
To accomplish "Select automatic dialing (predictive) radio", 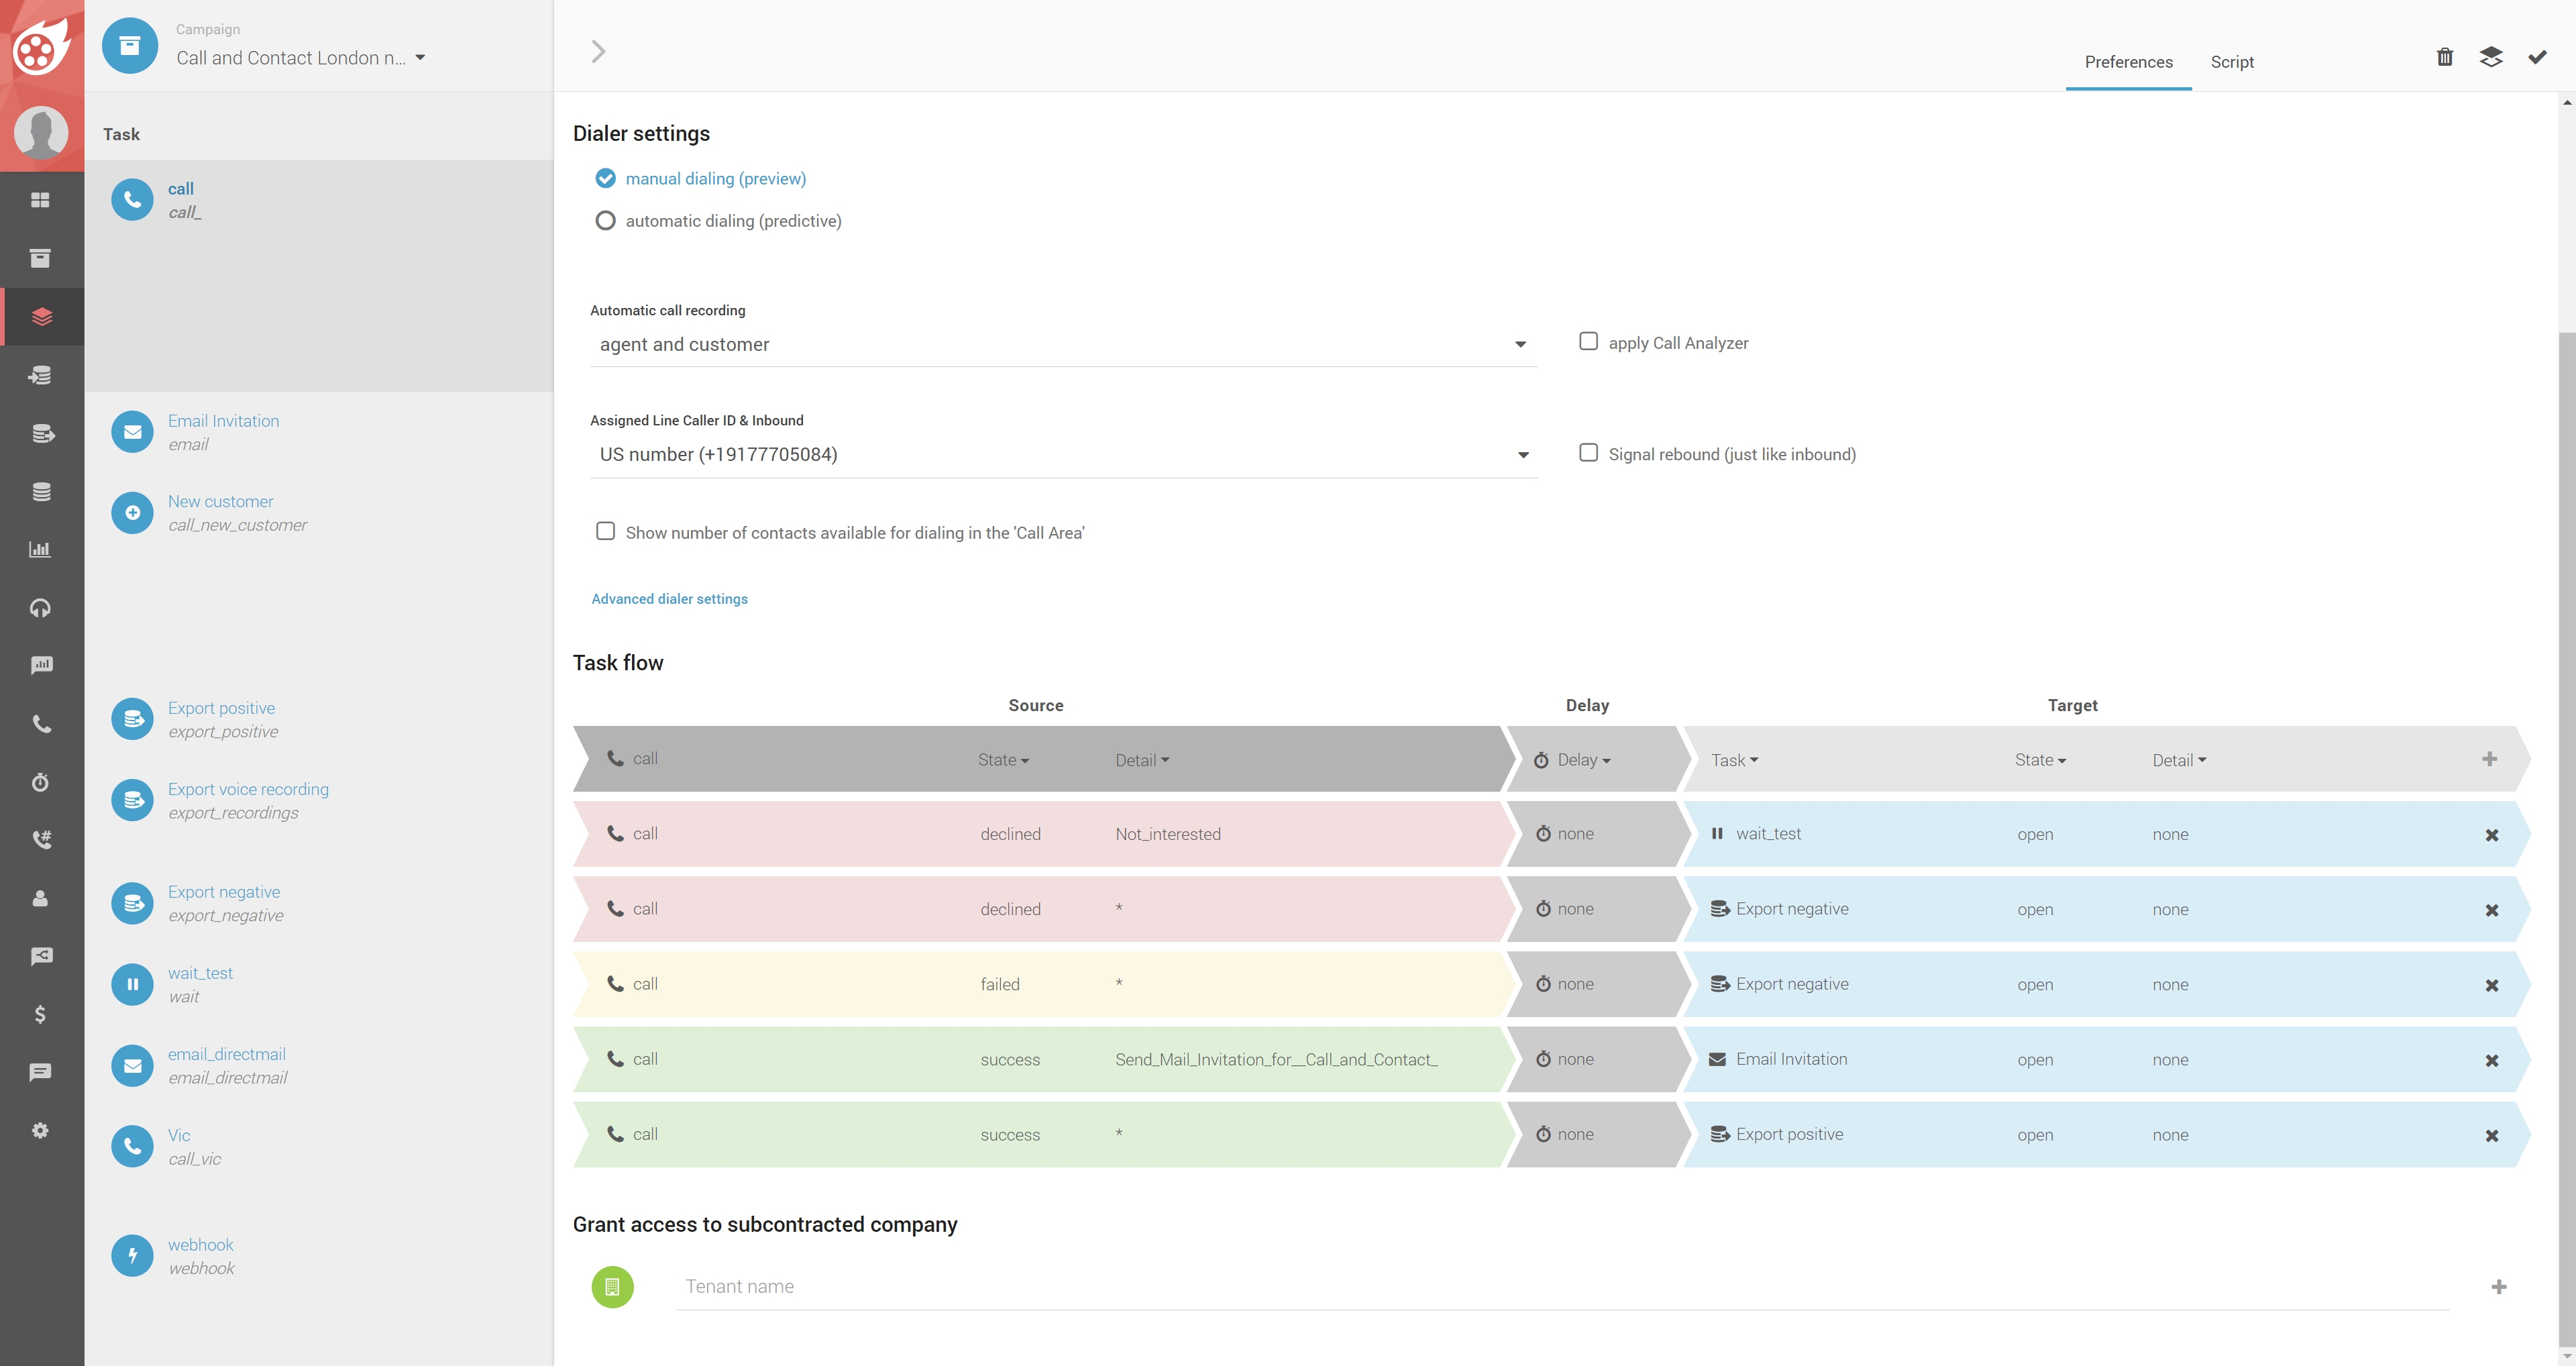I will 605,221.
